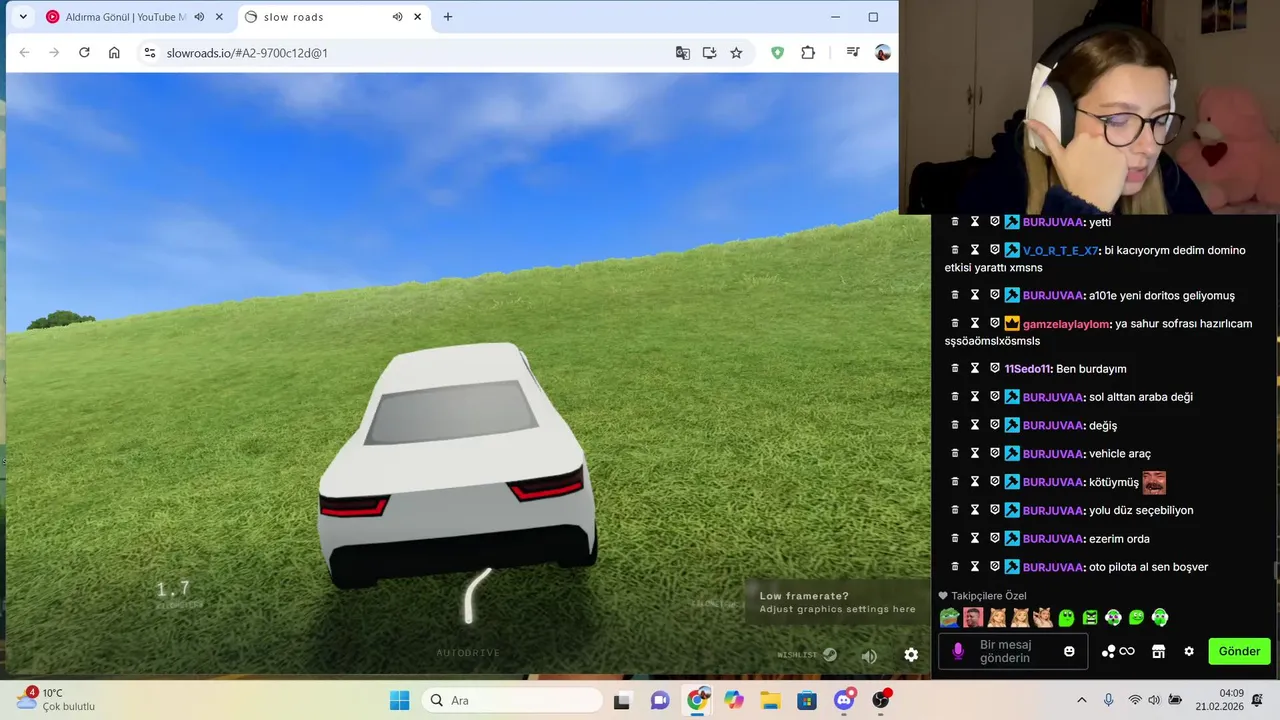Image resolution: width=1280 pixels, height=720 pixels.
Task: Open channel points infinity balance
Action: click(x=1118, y=651)
